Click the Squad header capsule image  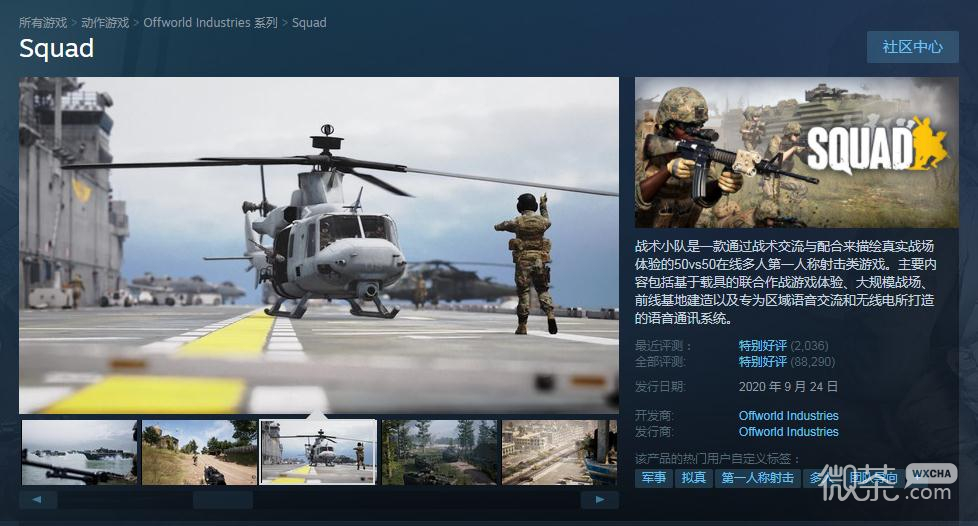point(796,152)
